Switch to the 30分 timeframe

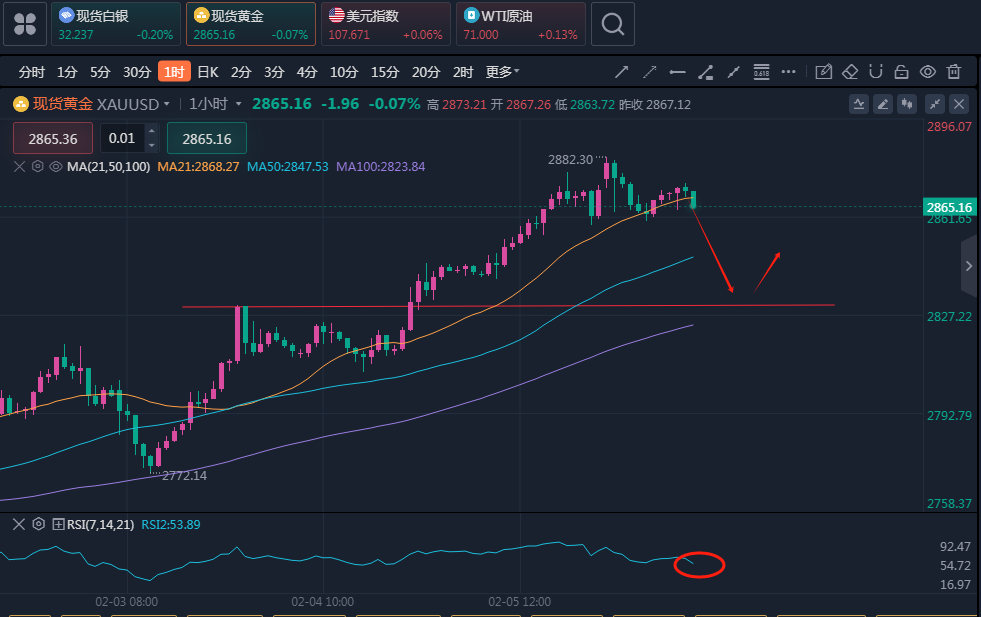[137, 72]
